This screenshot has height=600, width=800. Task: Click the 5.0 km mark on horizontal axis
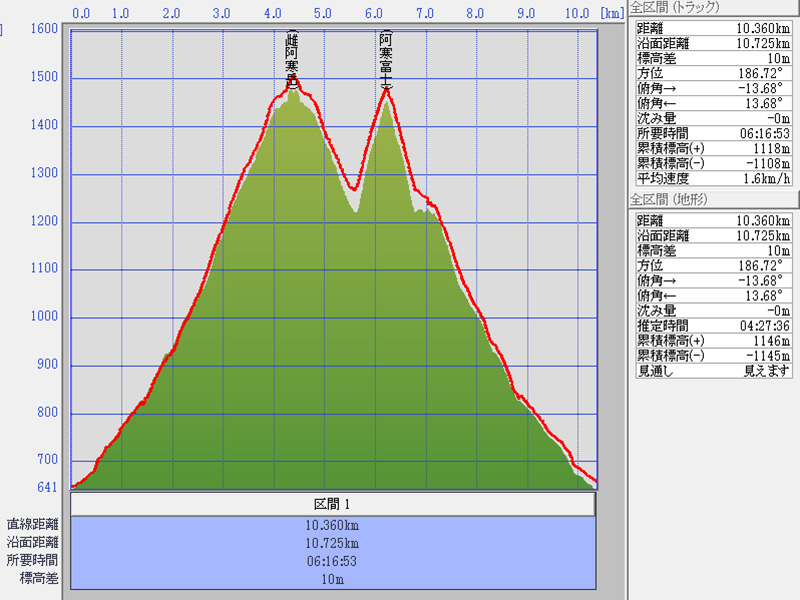point(323,14)
